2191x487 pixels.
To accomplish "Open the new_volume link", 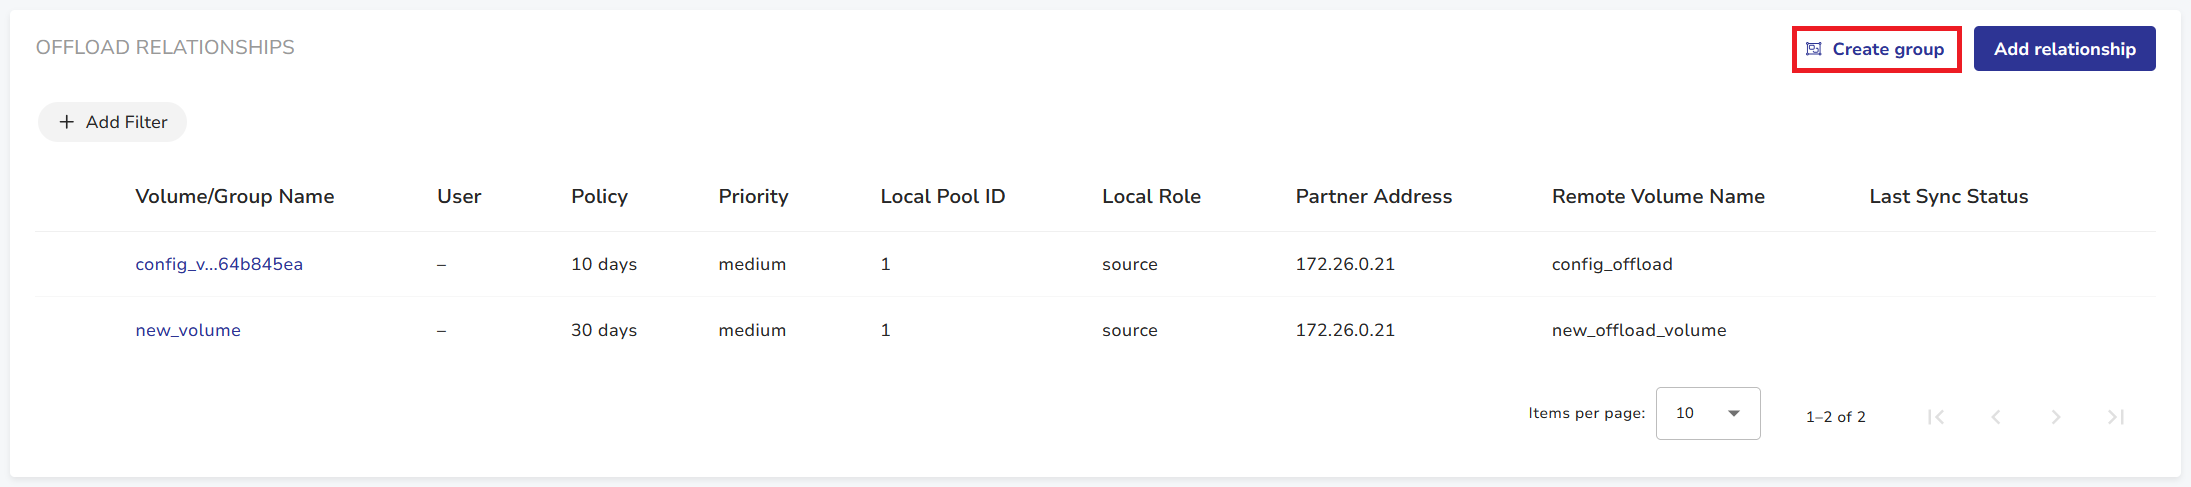I will (188, 330).
